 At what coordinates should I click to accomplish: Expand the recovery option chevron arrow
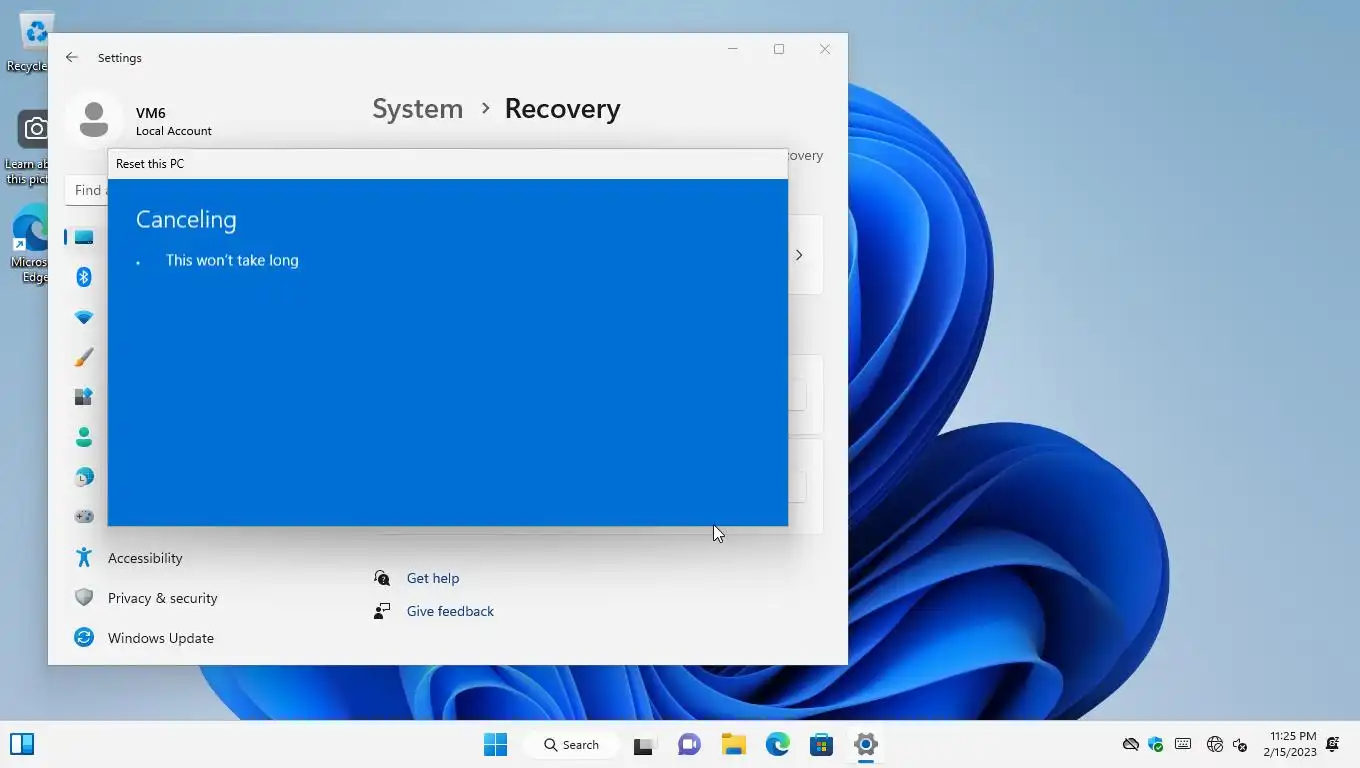tap(799, 255)
